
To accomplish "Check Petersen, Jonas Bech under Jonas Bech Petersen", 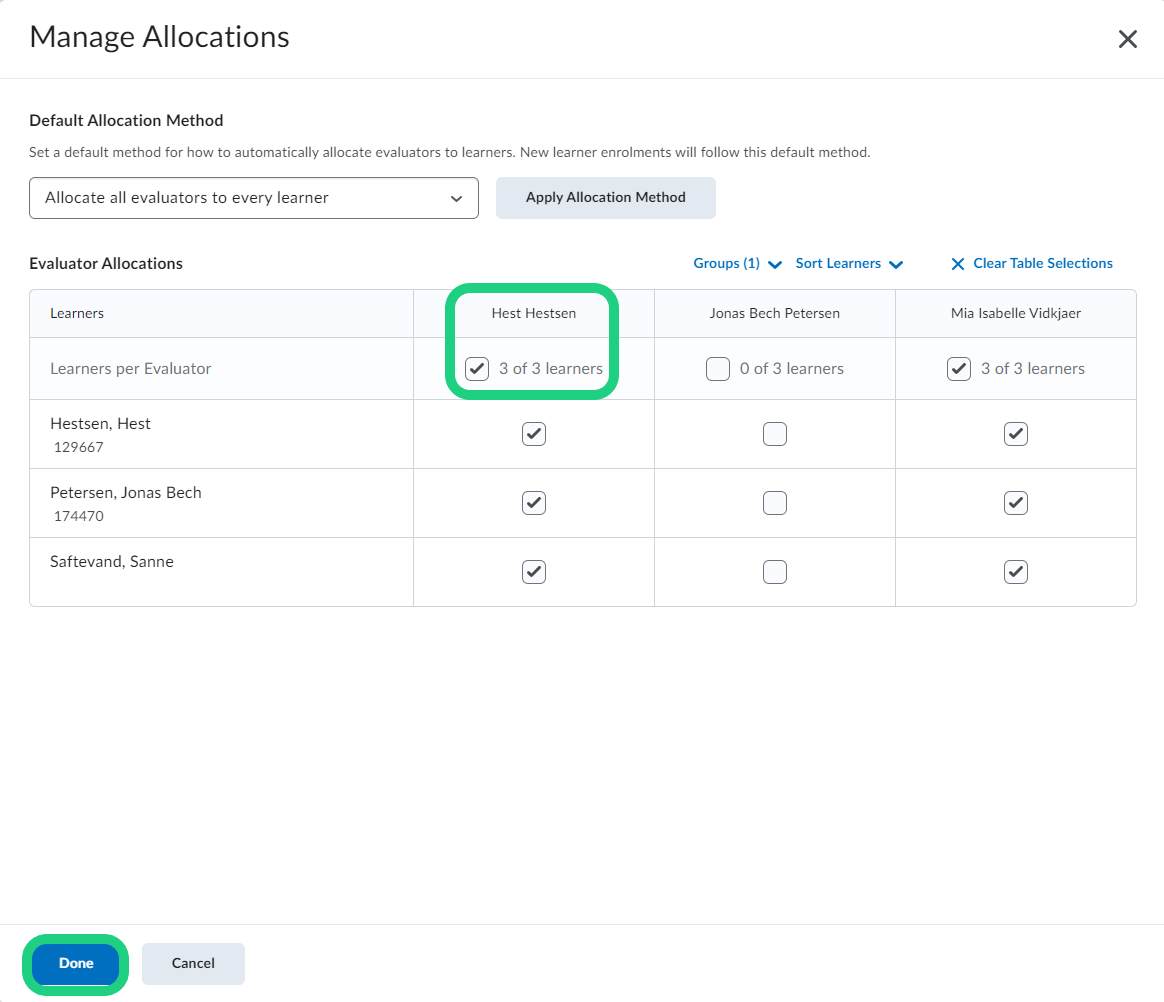I will tap(775, 502).
